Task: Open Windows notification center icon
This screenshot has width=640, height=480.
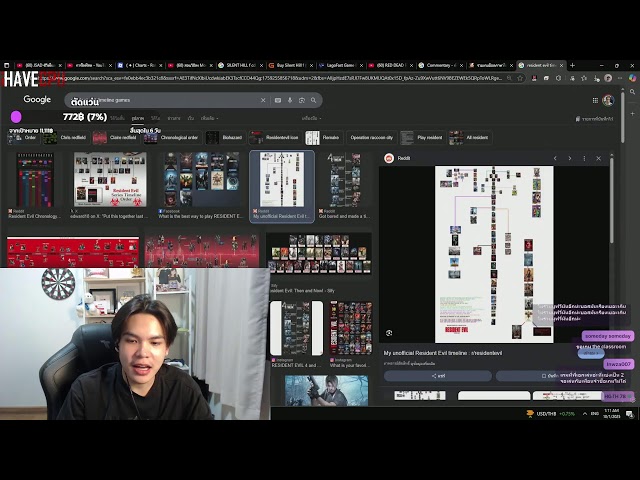Action: click(630, 414)
